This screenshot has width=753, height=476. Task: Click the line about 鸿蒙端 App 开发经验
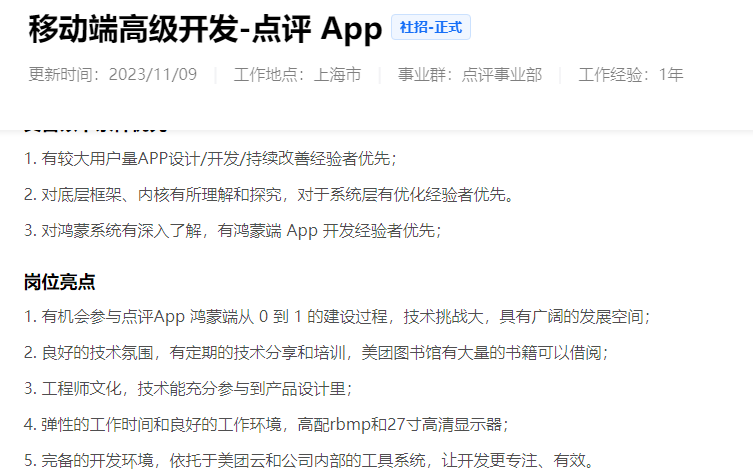[232, 230]
